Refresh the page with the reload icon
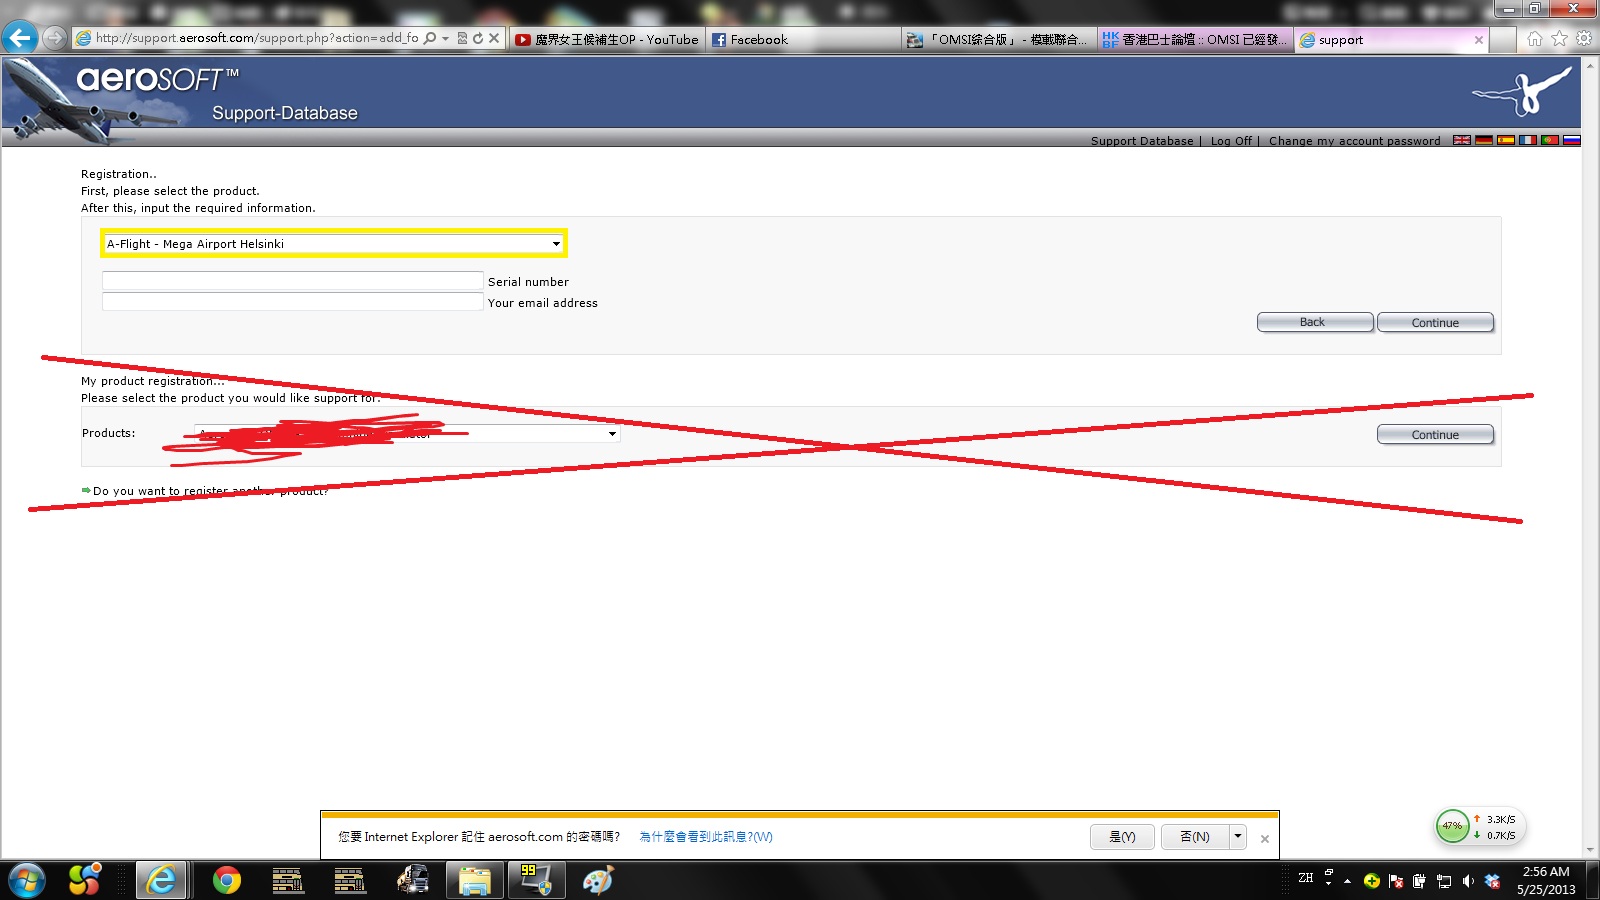 click(478, 38)
